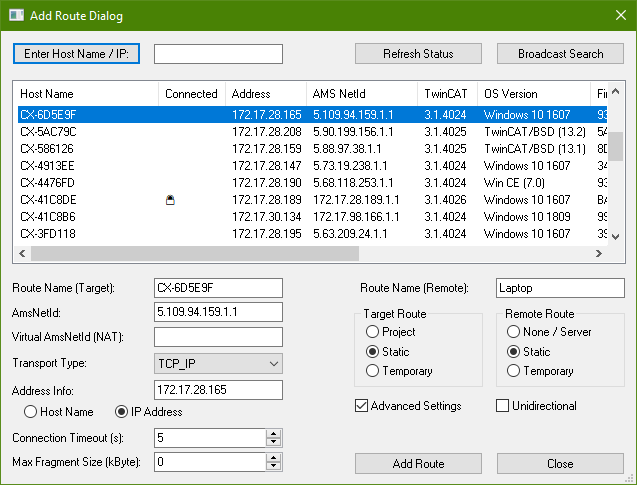The height and width of the screenshot is (485, 637).
Task: Increase Connection Timeout with up arrow
Action: (274, 433)
